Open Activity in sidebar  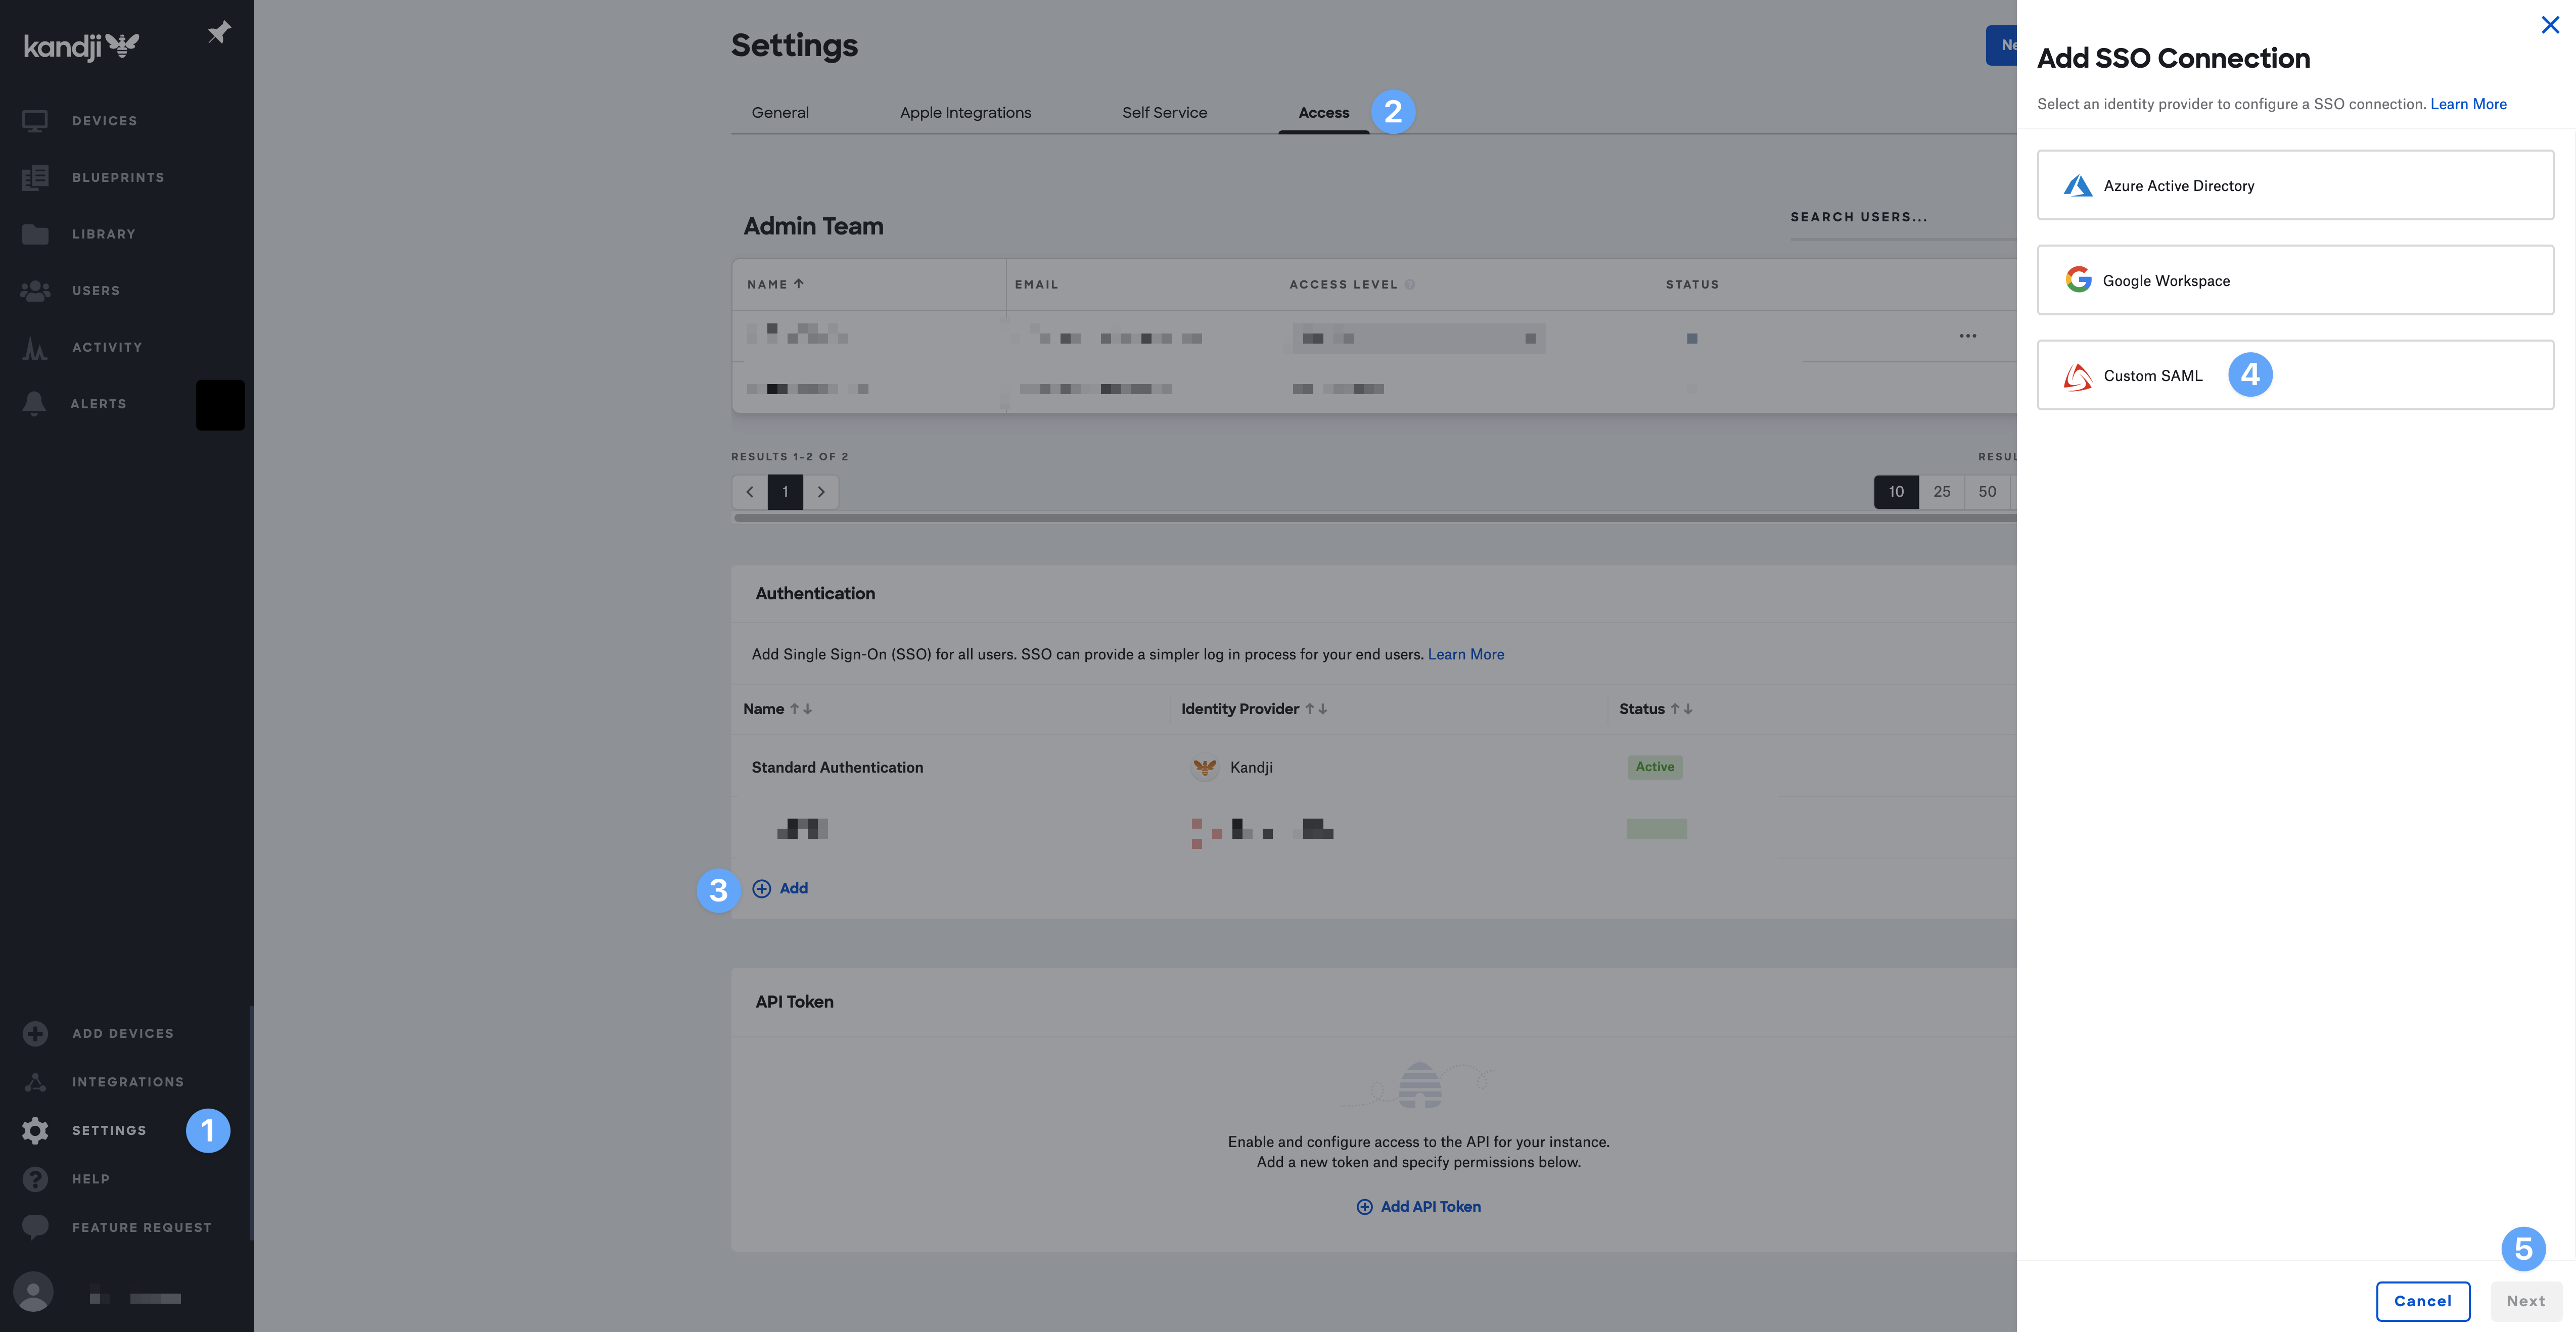[106, 347]
